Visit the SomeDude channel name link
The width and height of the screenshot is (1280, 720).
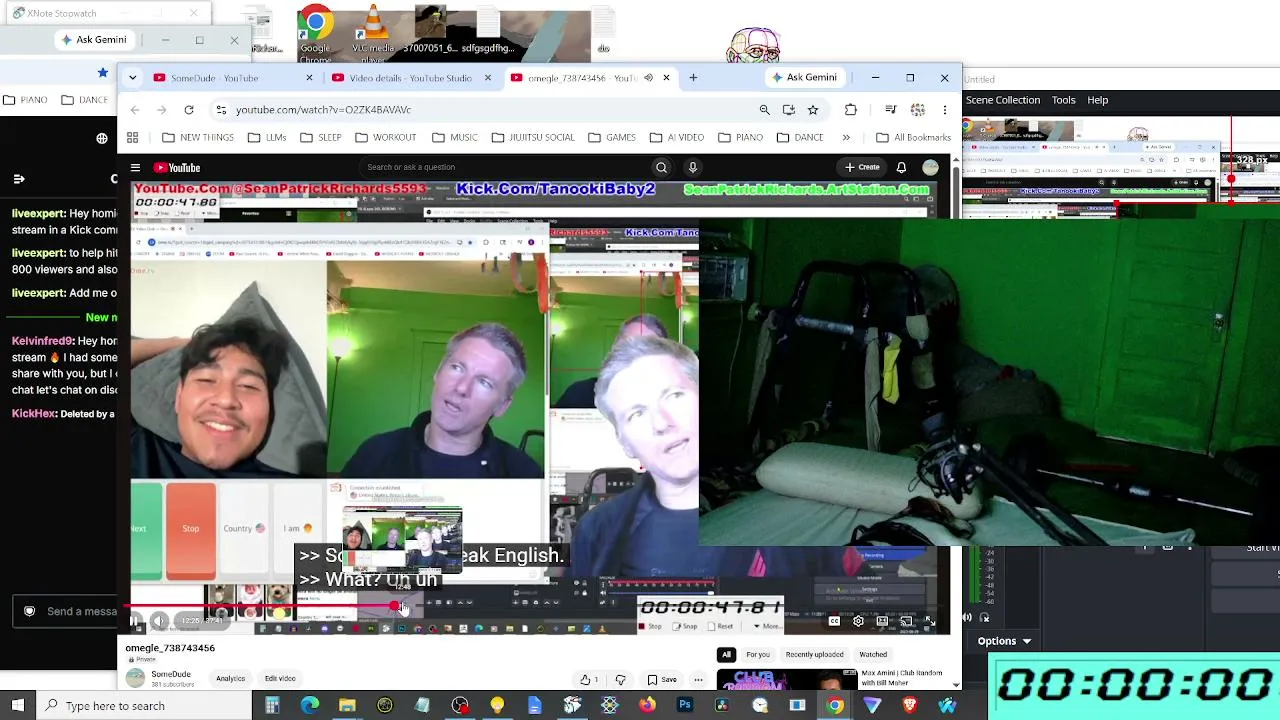pos(171,675)
